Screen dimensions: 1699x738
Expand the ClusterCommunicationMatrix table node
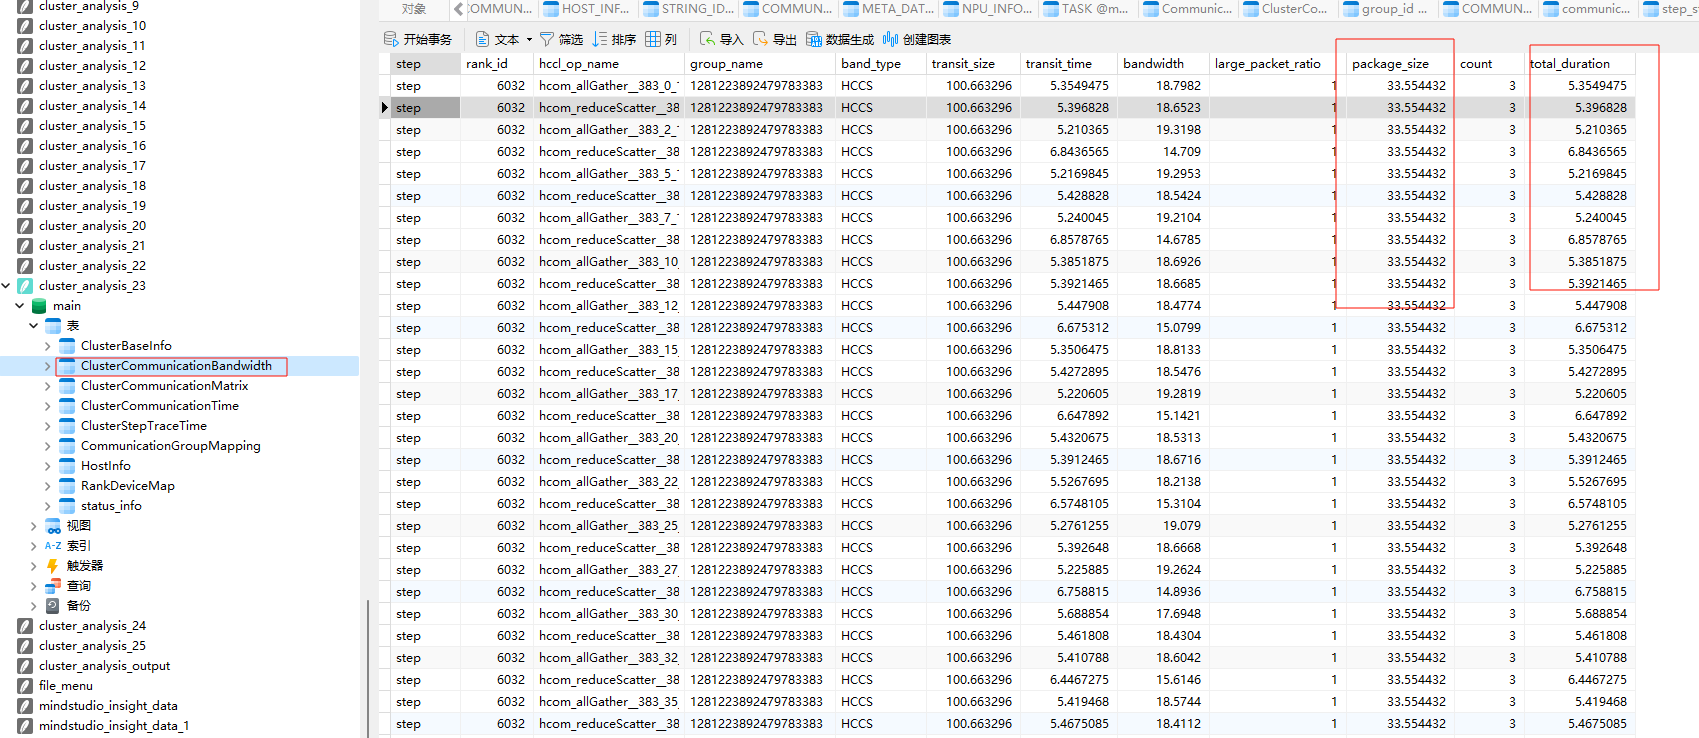click(x=48, y=386)
